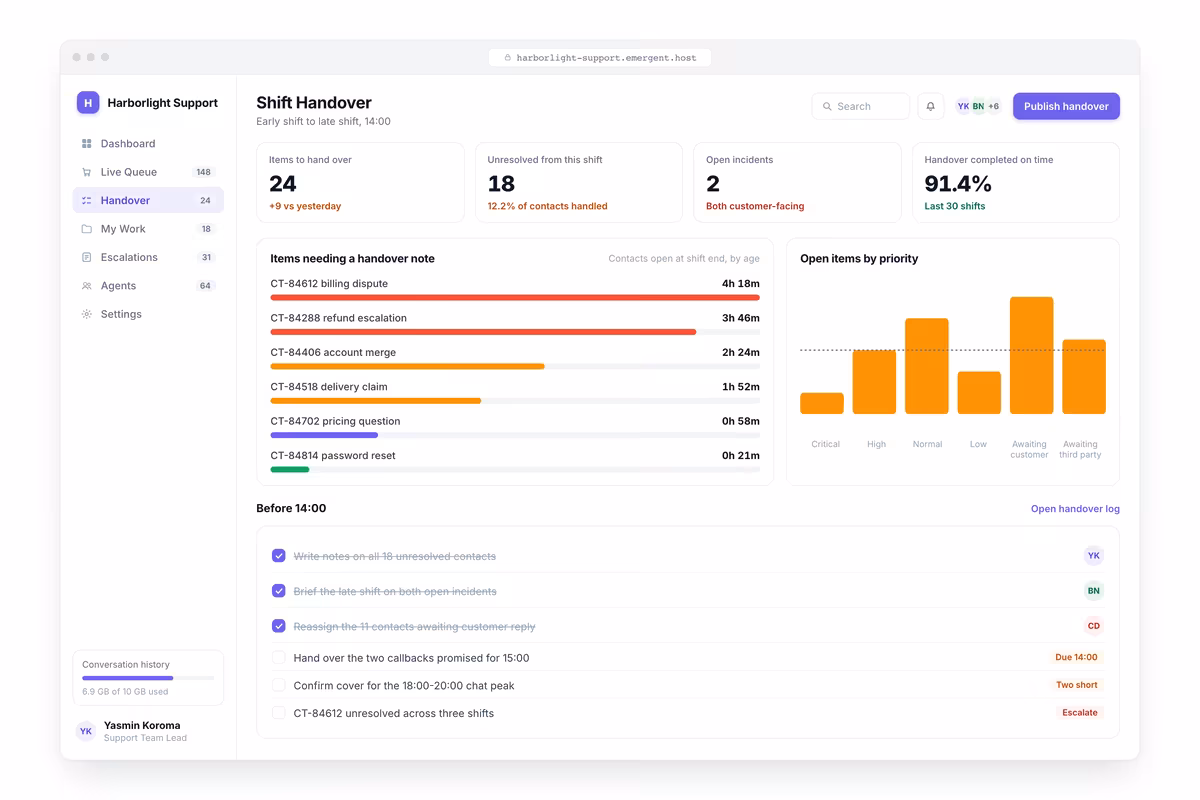The height and width of the screenshot is (800, 1200).
Task: Click the Handover completed on time card
Action: pos(1016,182)
